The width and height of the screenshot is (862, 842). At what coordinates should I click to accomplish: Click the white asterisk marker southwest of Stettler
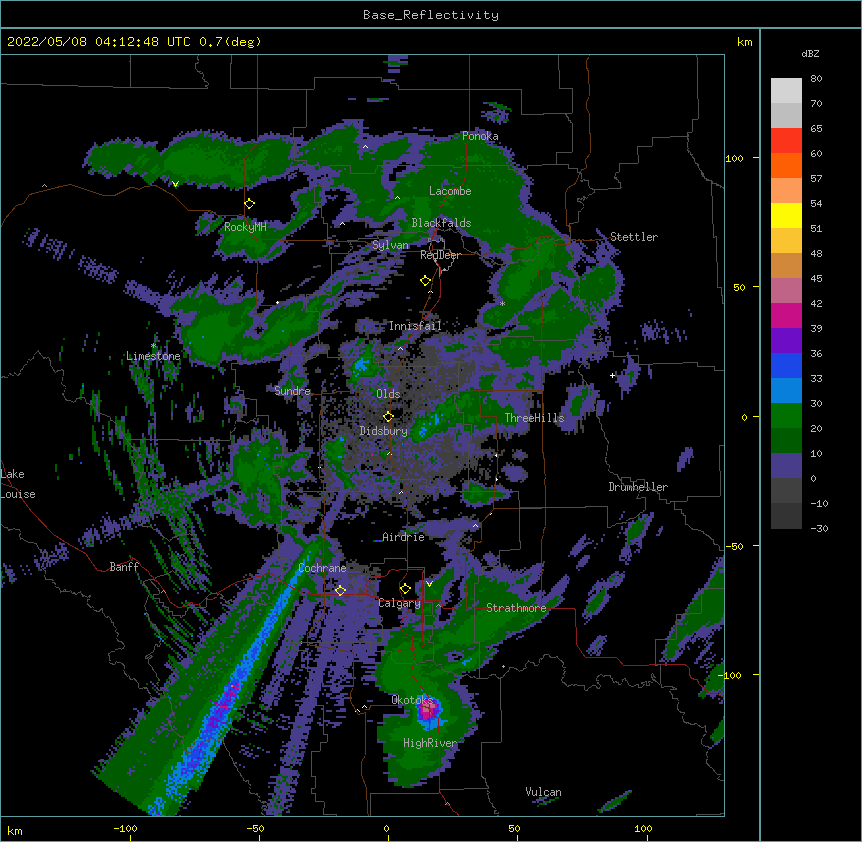(502, 303)
